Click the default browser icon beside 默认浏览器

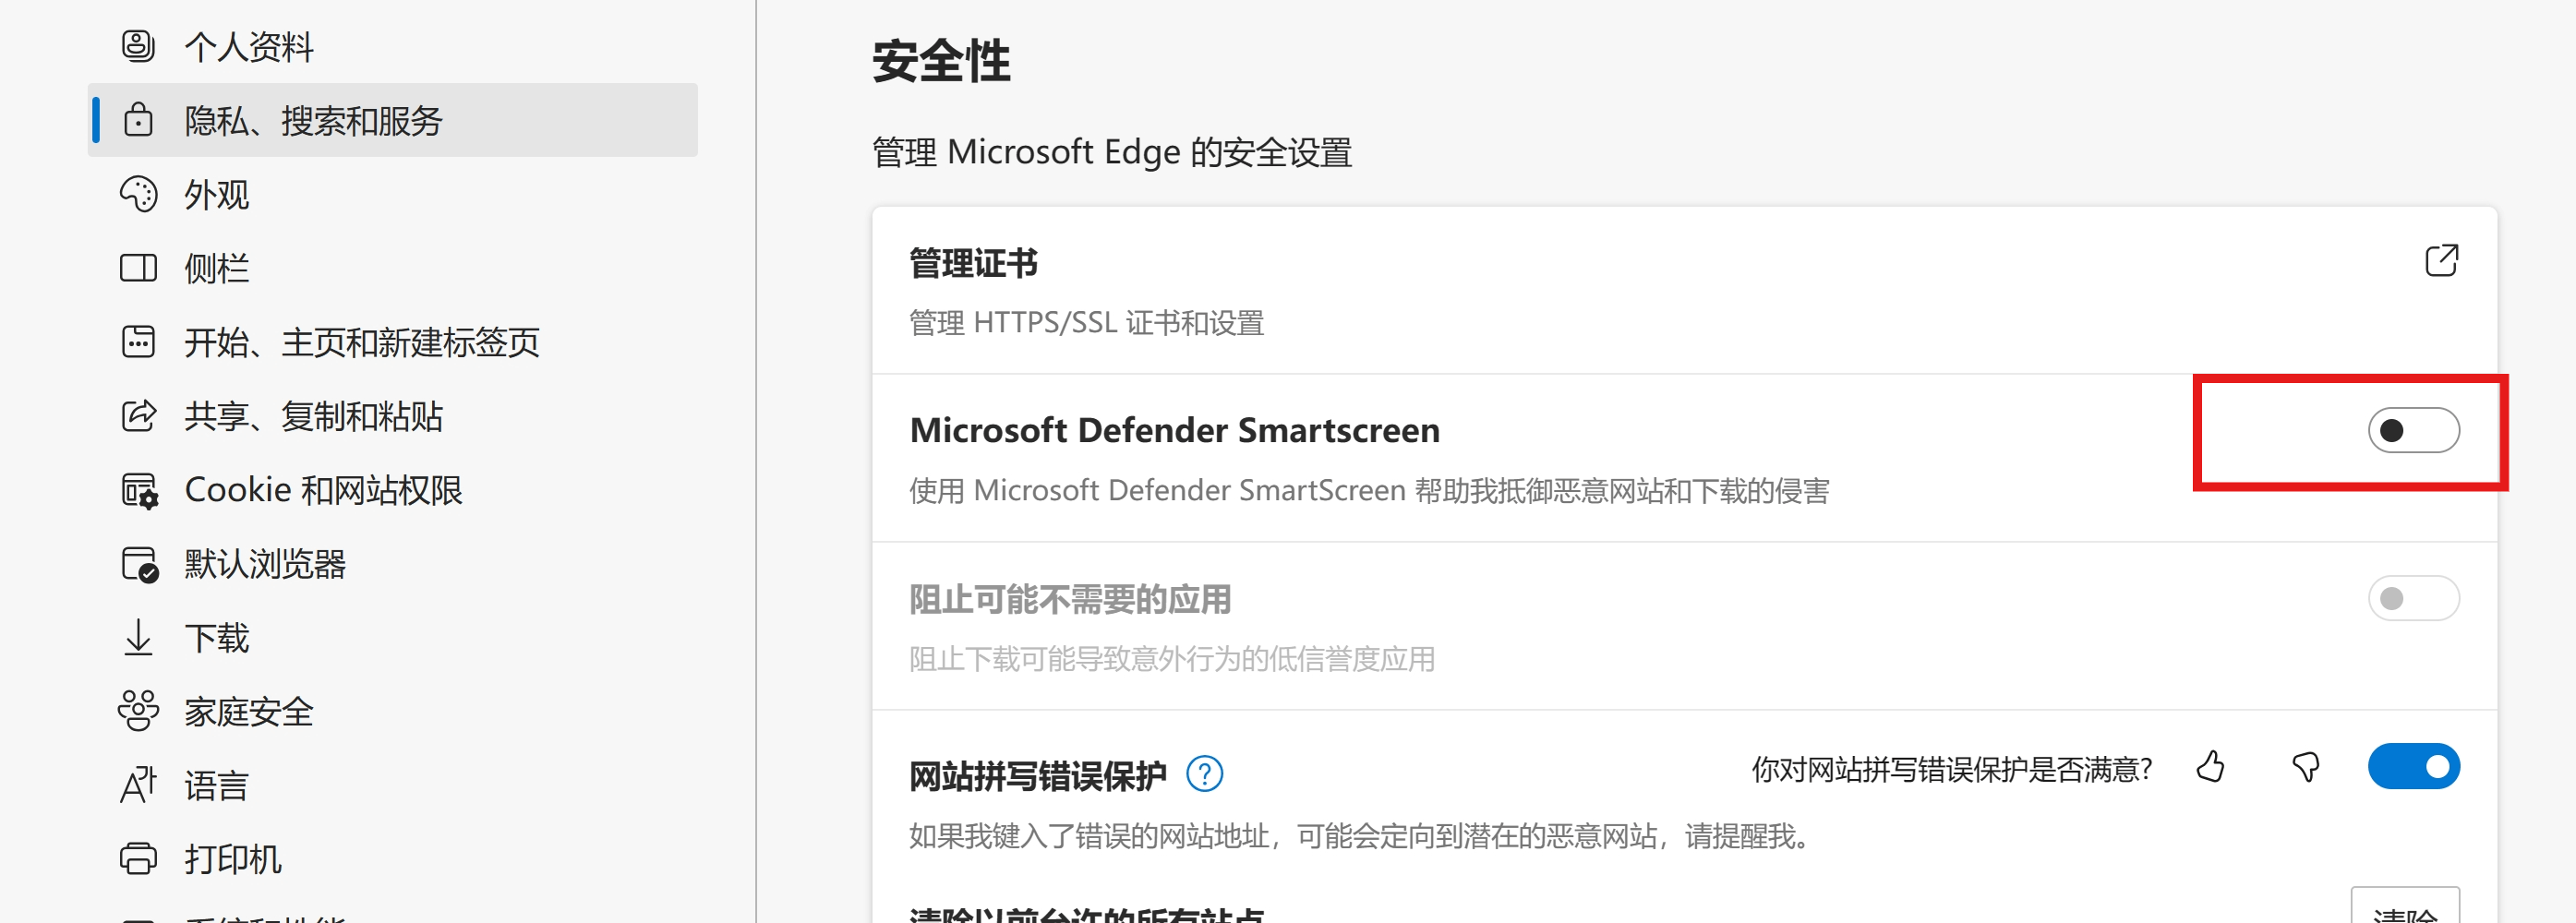click(x=139, y=564)
